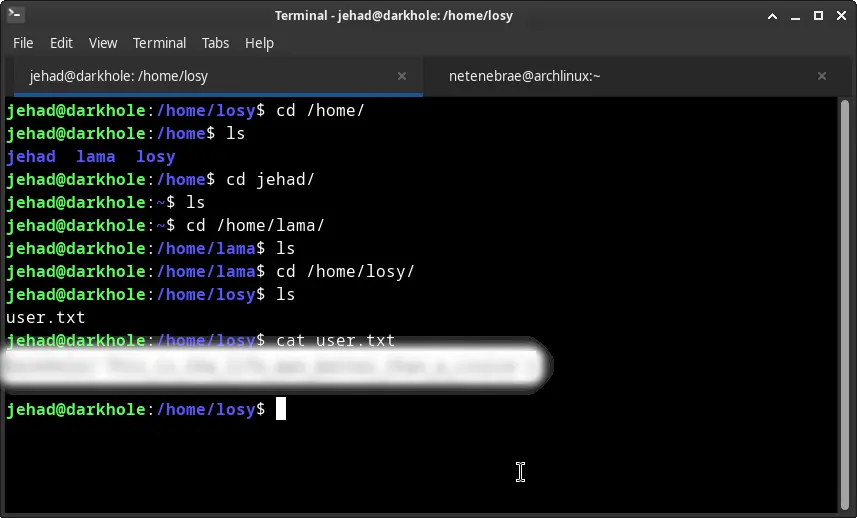Screen dimensions: 857x518
Task: Open the File menu
Action: (23, 43)
